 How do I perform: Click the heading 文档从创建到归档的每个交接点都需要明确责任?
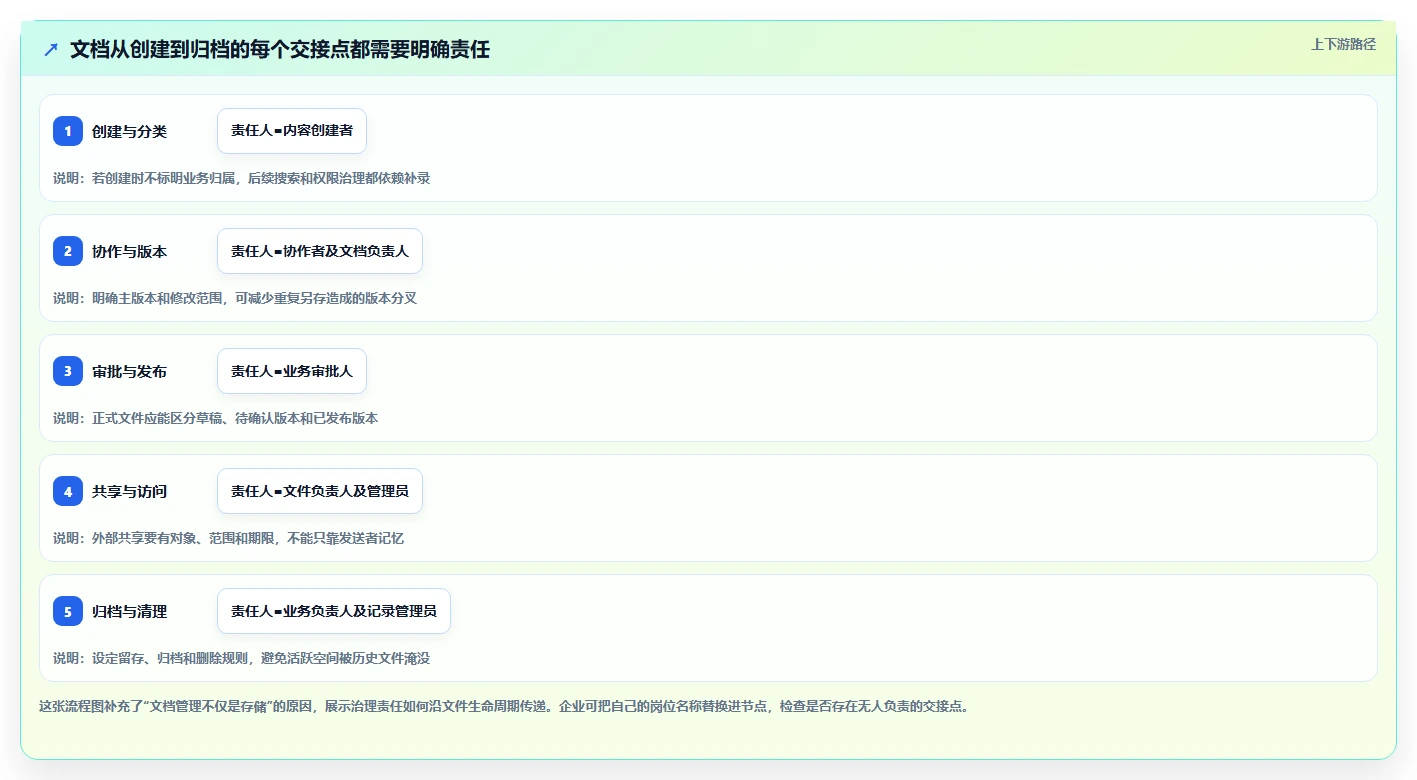(x=280, y=50)
